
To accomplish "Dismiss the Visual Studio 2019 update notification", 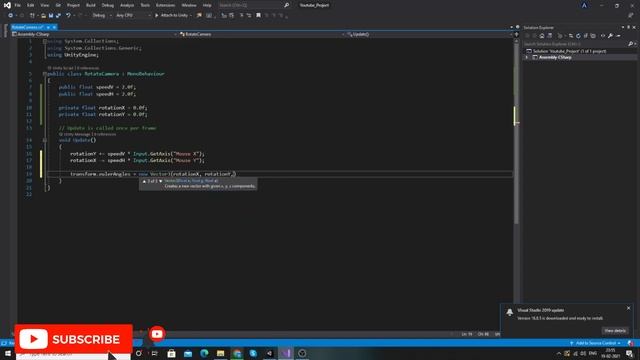I will pos(629,308).
